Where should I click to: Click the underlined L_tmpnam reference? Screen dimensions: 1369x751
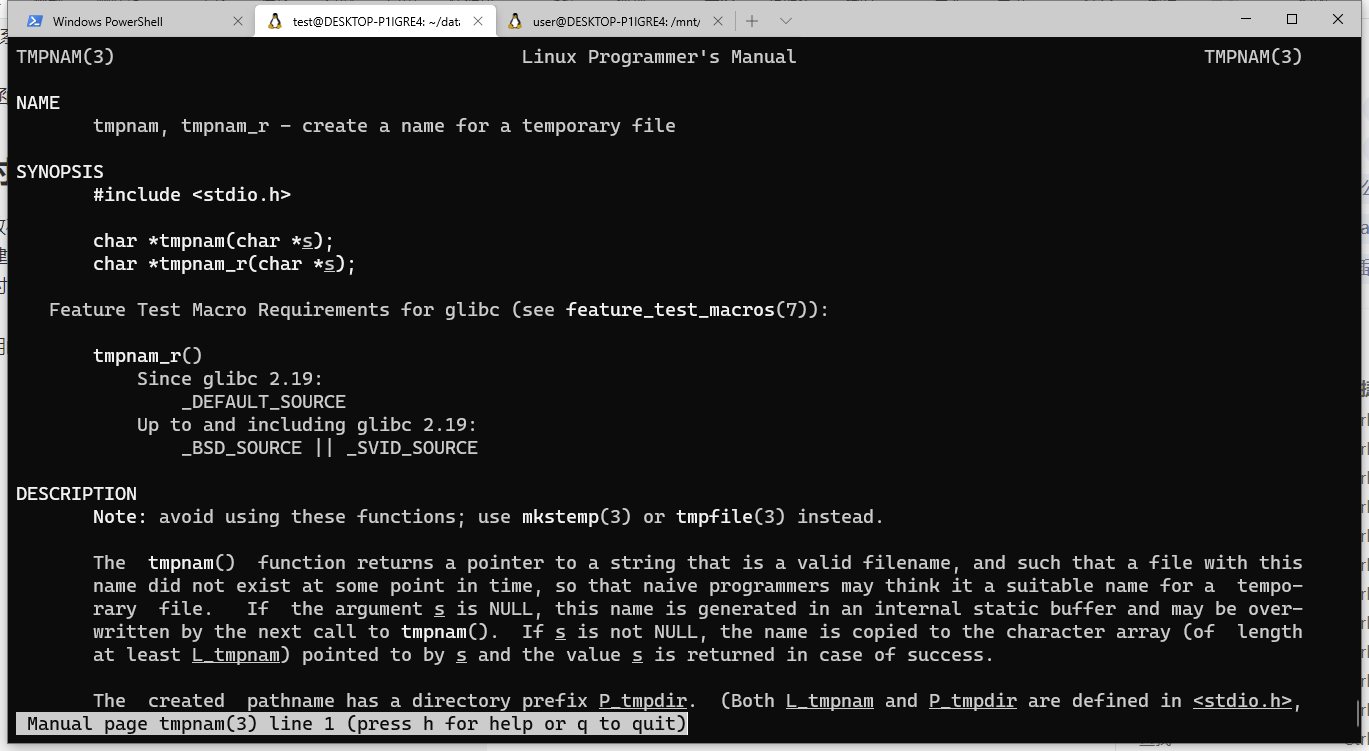(x=235, y=654)
